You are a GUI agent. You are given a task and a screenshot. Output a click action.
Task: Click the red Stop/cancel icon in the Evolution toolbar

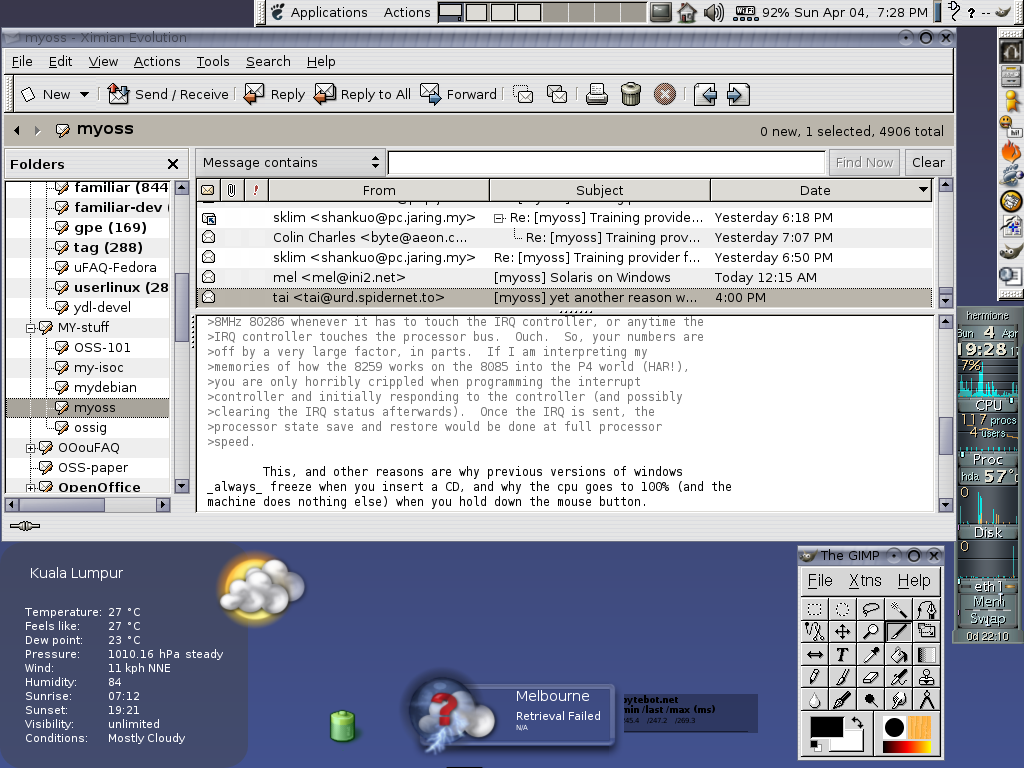point(665,94)
